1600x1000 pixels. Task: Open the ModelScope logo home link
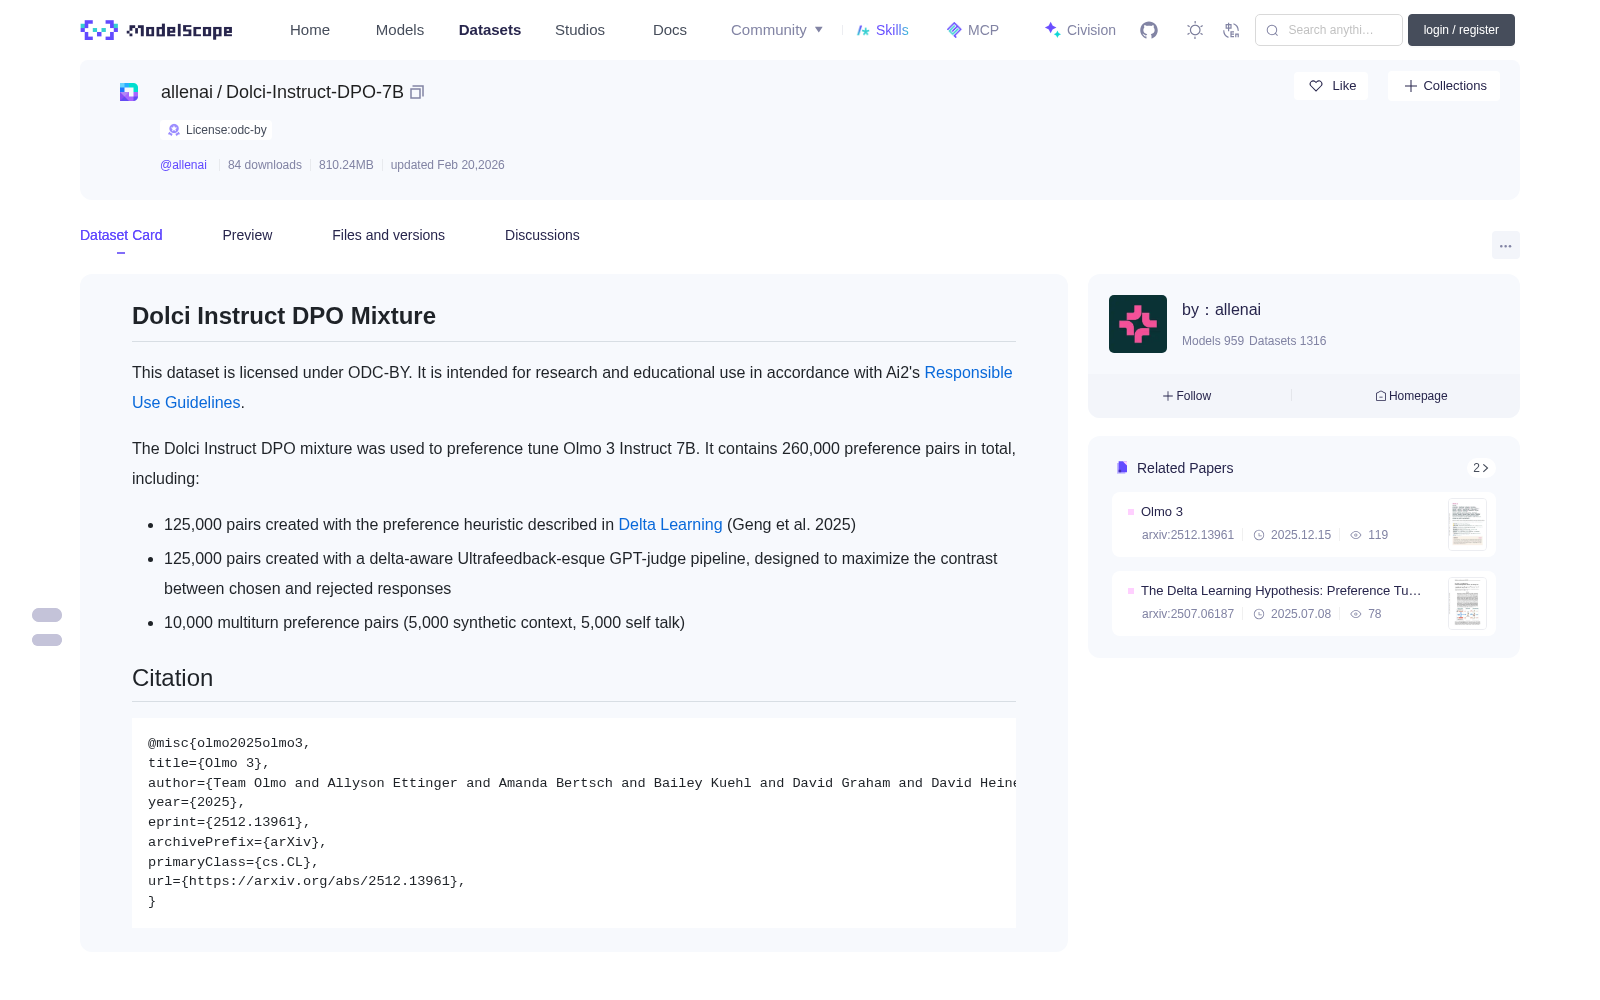[x=157, y=30]
